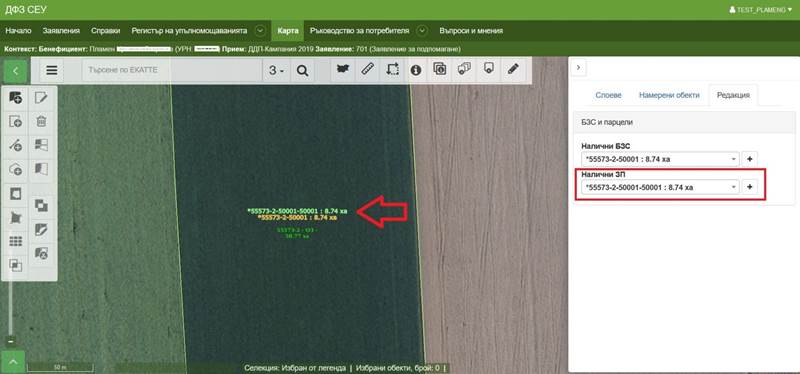Click the Избрани обекти, брой: 0 status text

pyautogui.click(x=399, y=368)
